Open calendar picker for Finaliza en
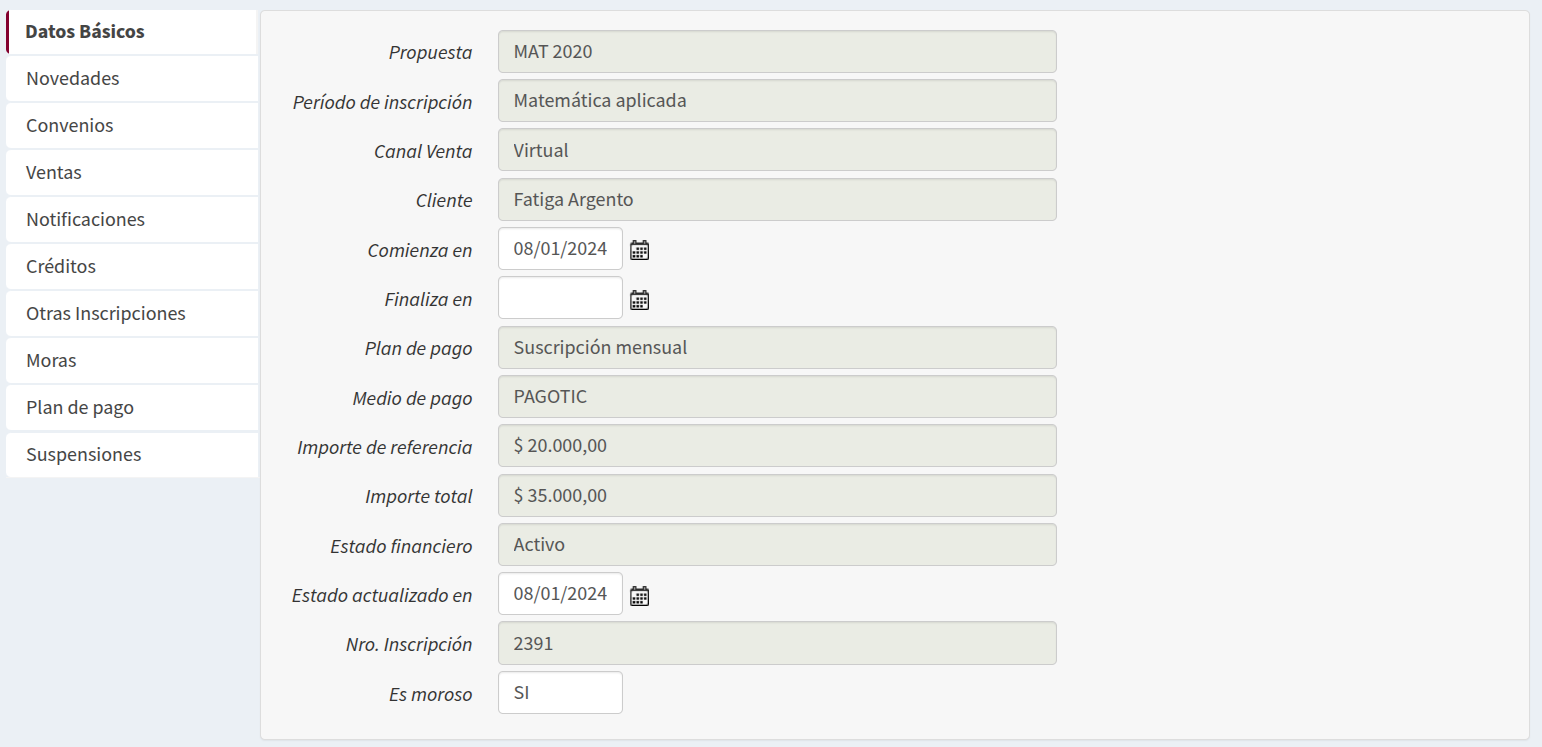The width and height of the screenshot is (1542, 747). point(640,299)
